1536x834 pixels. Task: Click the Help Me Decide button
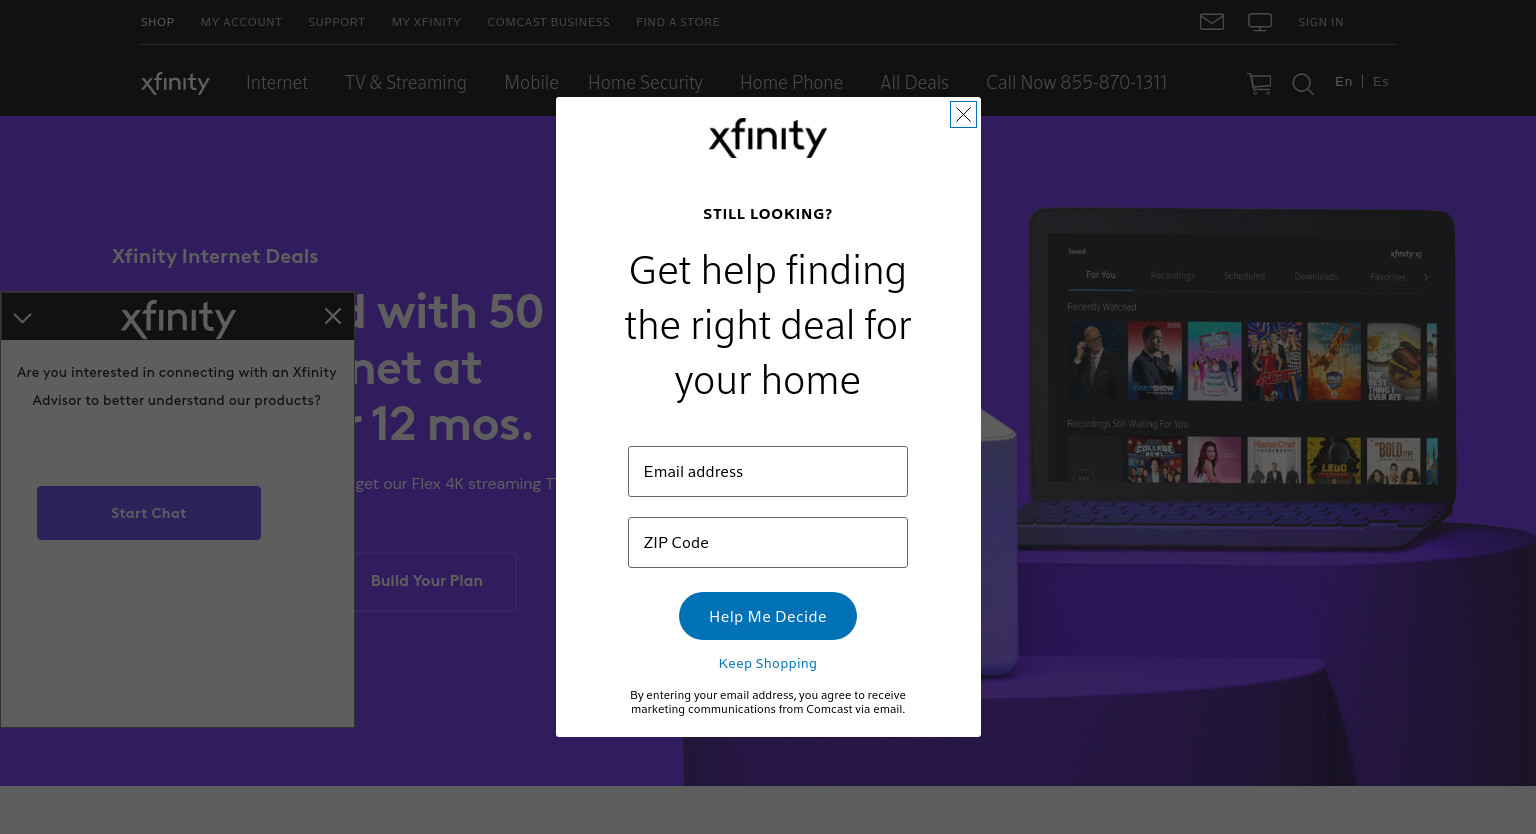coord(768,616)
